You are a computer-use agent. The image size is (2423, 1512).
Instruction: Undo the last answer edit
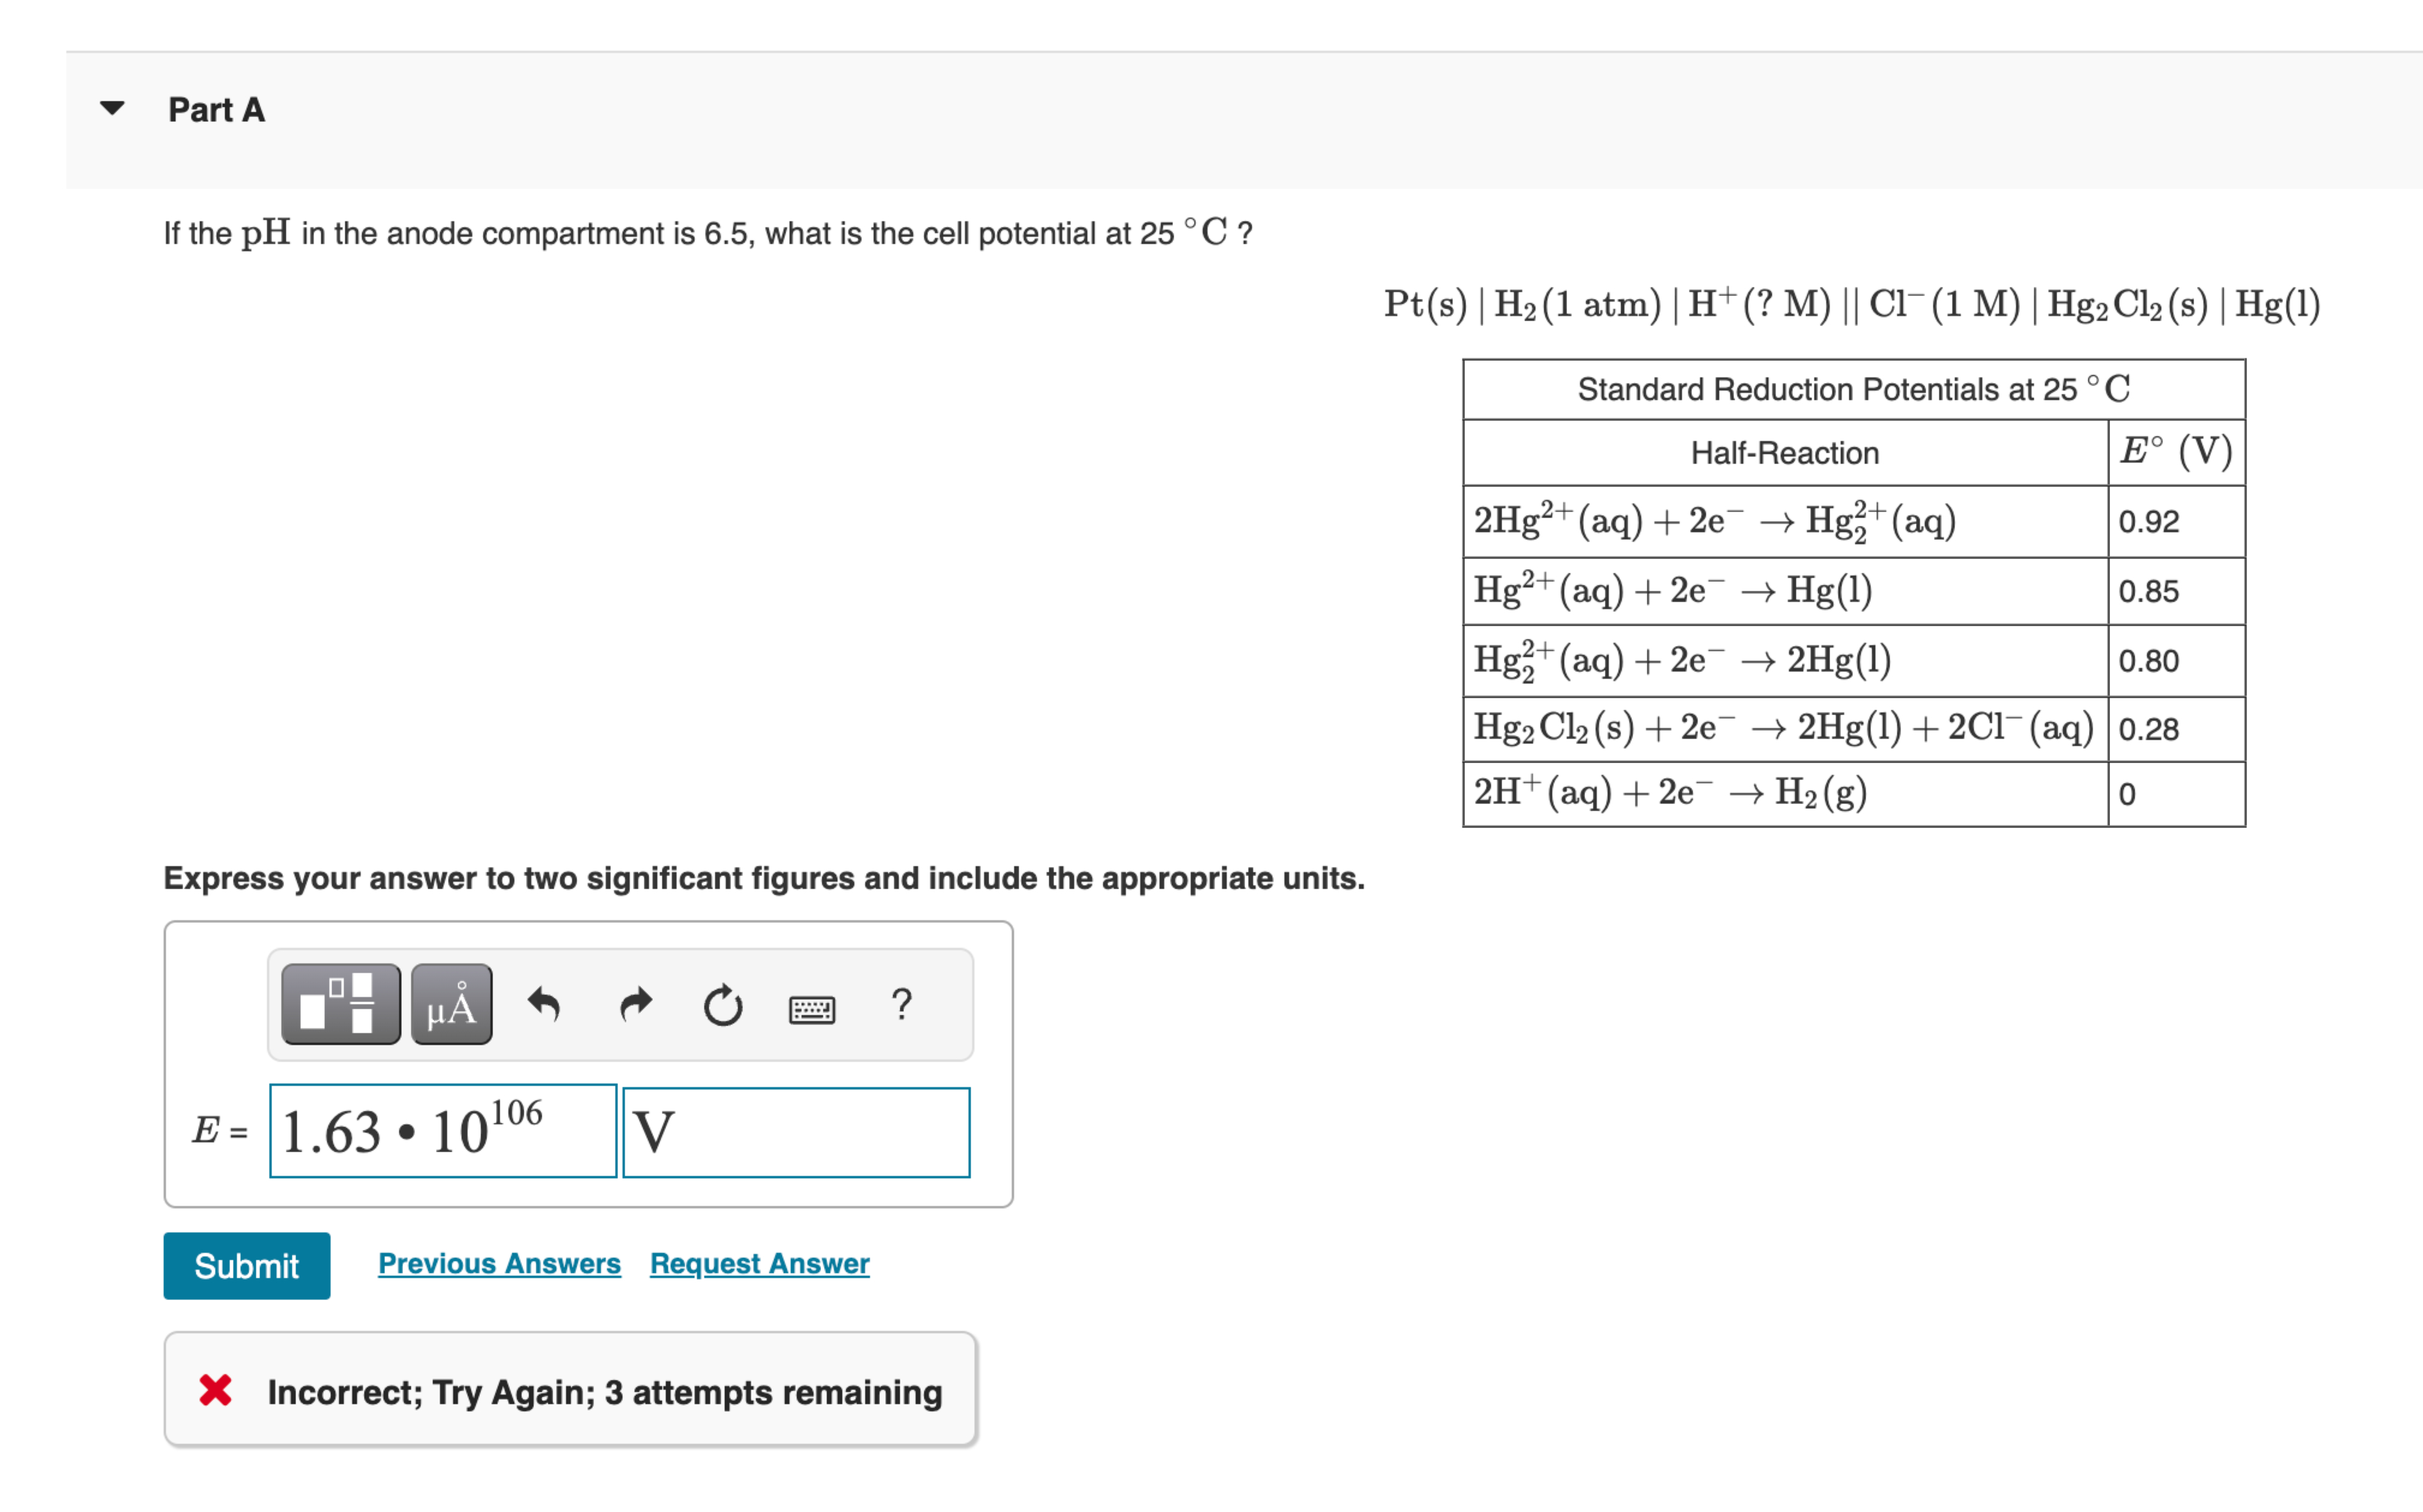tap(545, 1004)
